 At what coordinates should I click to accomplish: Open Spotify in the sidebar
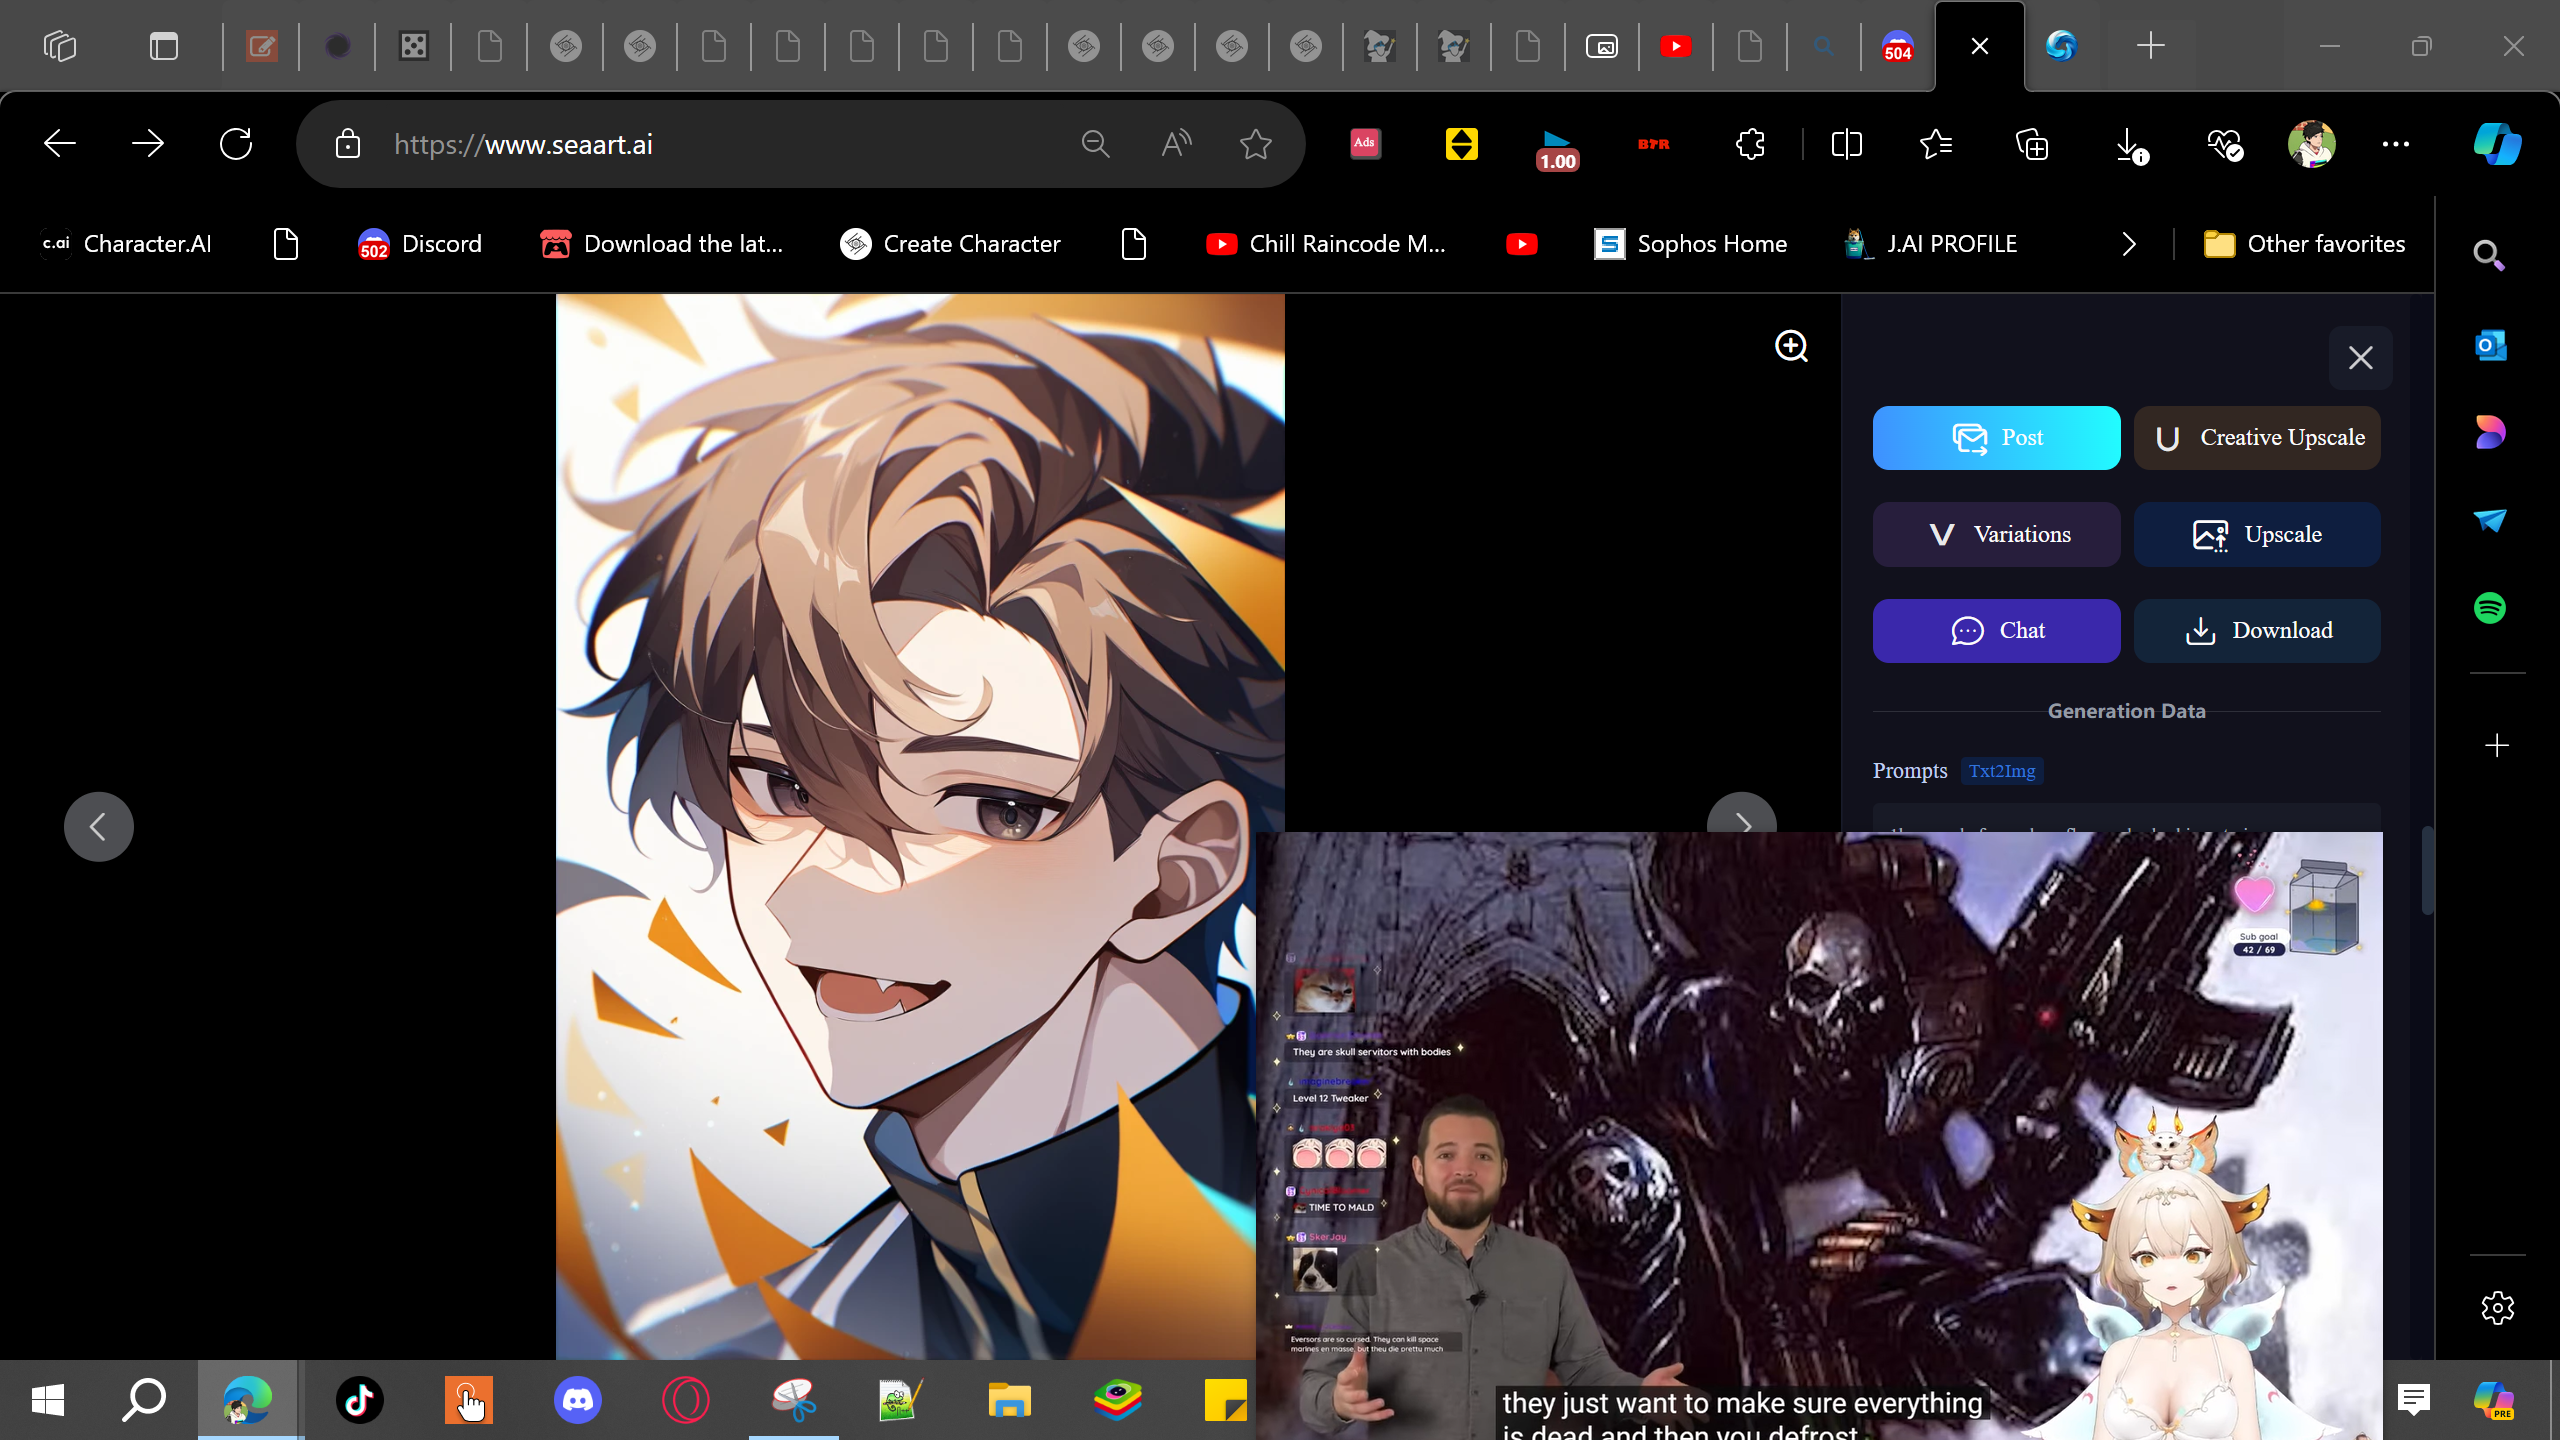click(2490, 608)
